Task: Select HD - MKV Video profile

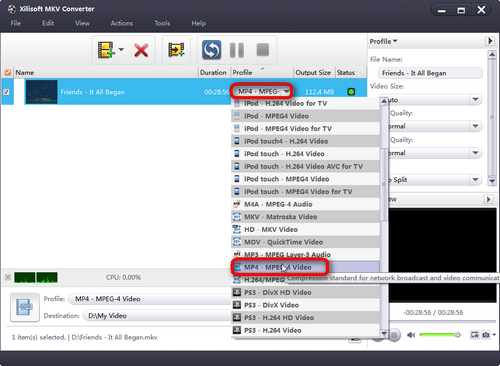Action: (305, 229)
